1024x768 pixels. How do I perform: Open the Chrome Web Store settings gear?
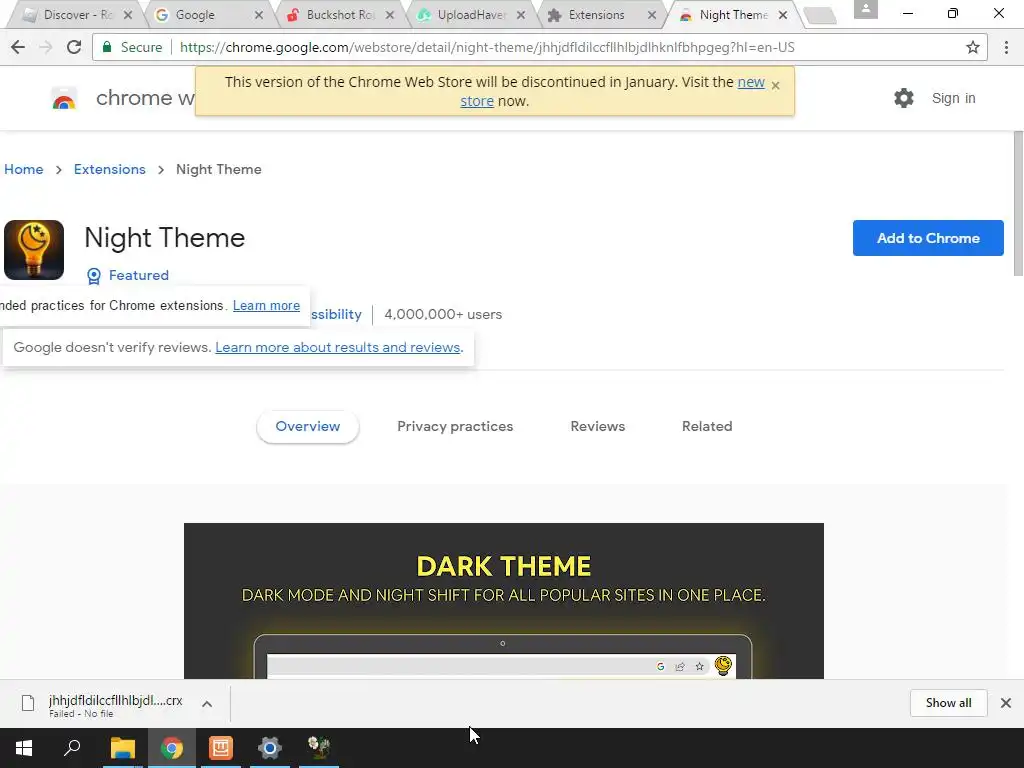point(904,98)
